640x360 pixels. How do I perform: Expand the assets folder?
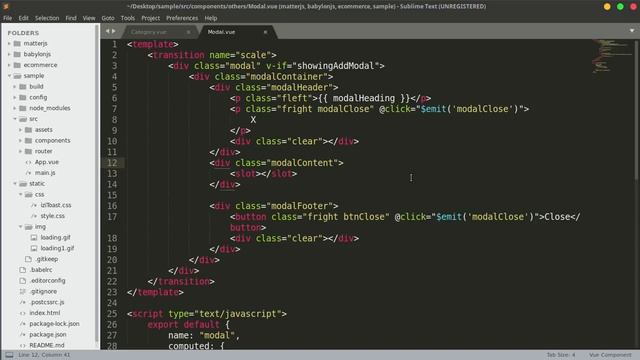pos(20,129)
